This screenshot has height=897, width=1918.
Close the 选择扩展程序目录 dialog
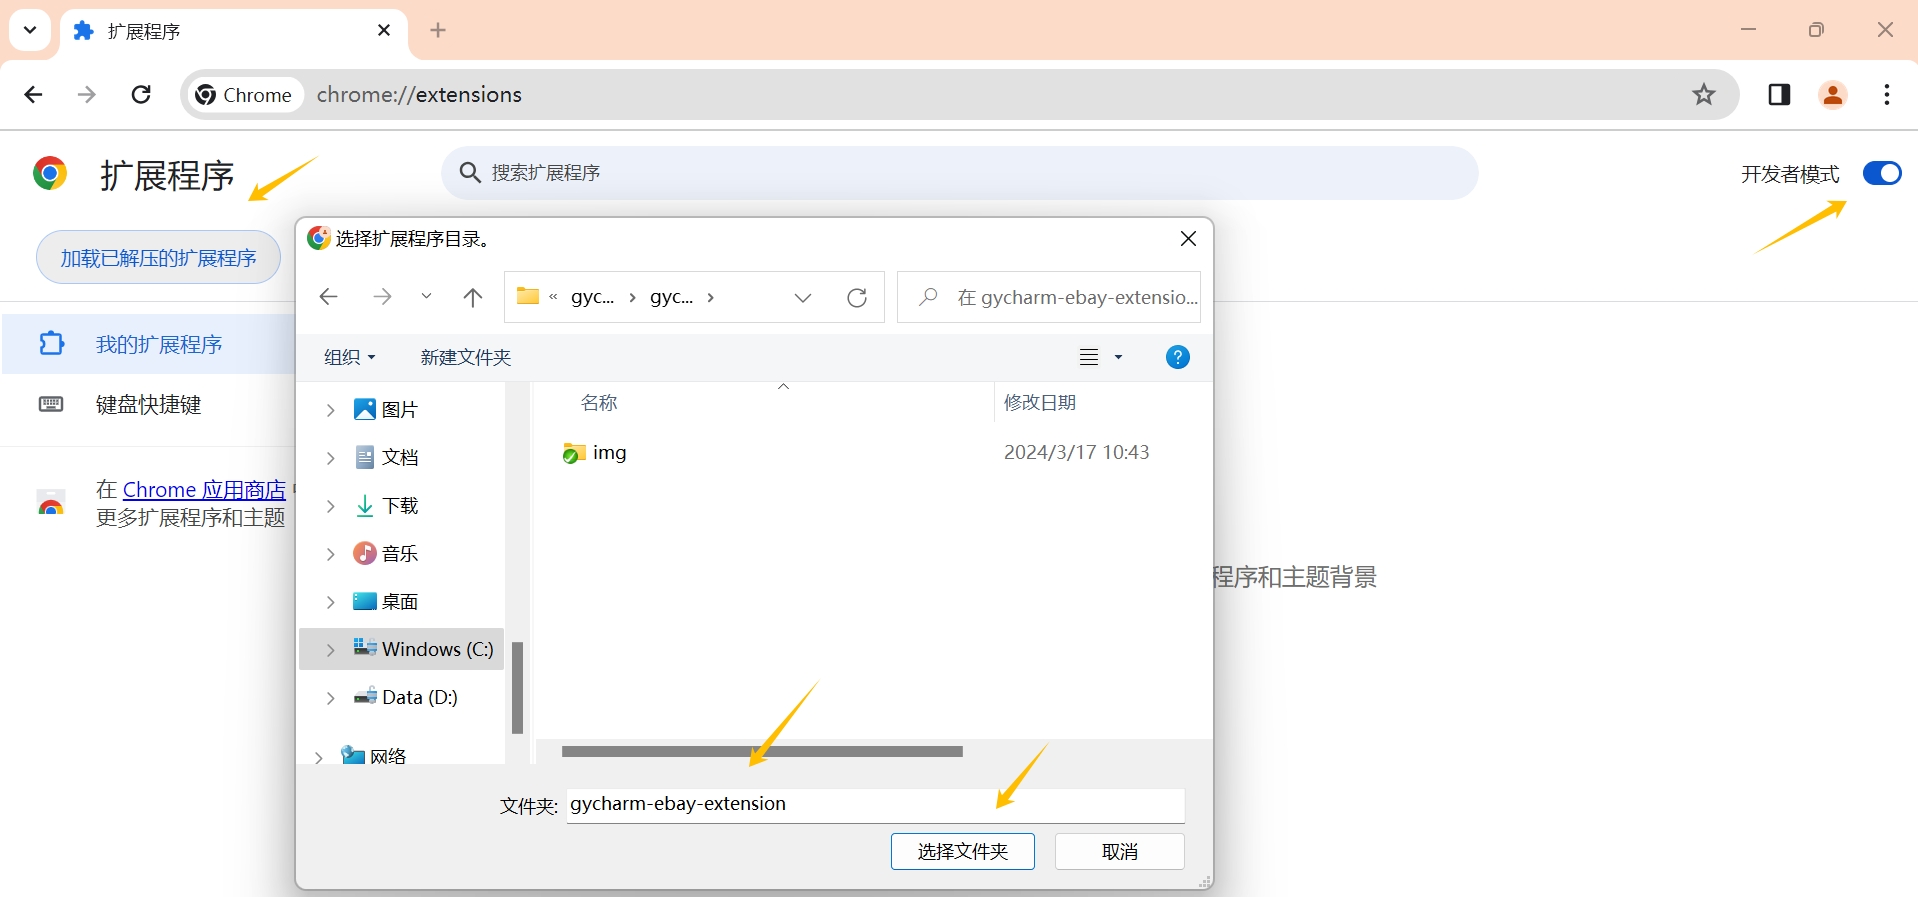click(x=1188, y=238)
